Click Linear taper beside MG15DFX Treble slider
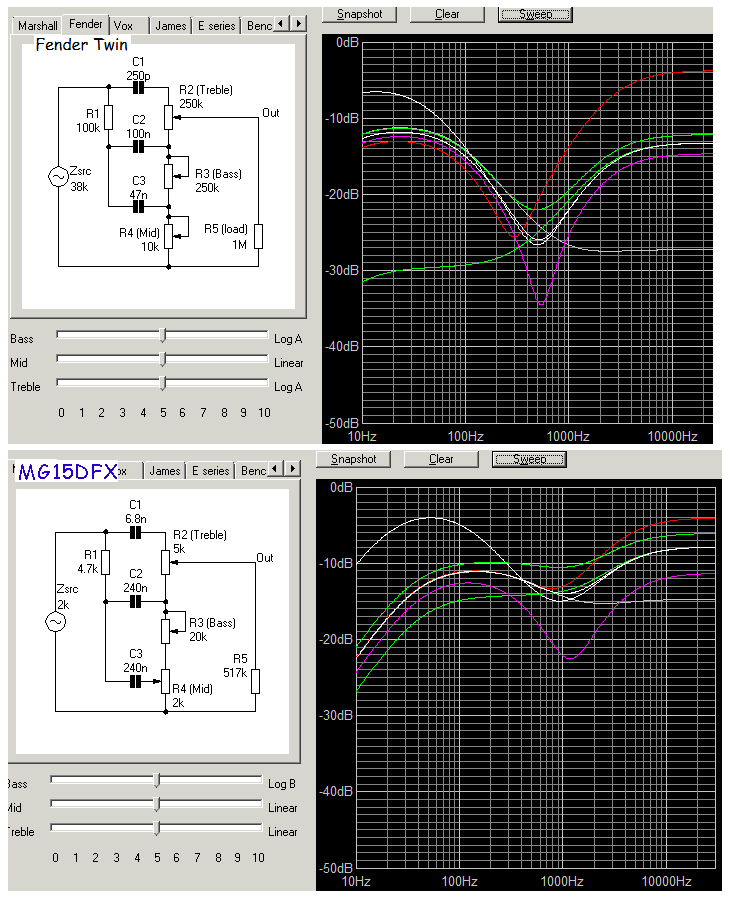This screenshot has width=734, height=898. tap(283, 832)
